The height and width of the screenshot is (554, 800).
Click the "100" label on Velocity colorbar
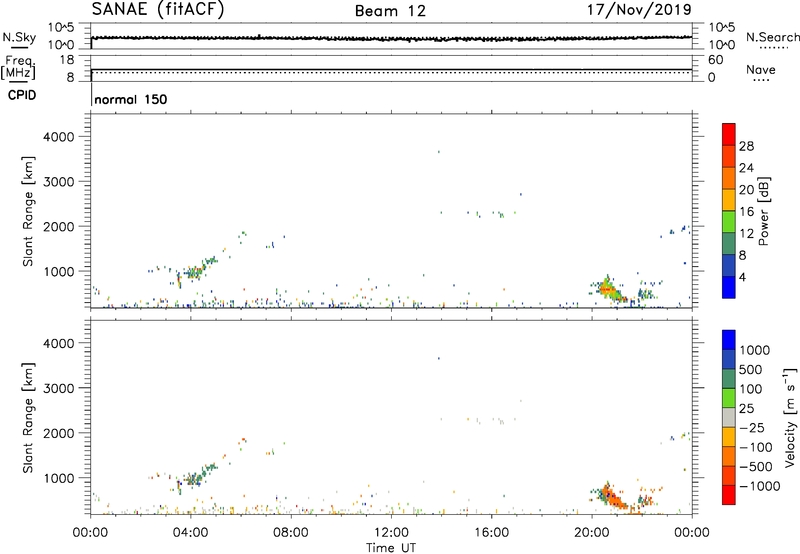click(750, 389)
